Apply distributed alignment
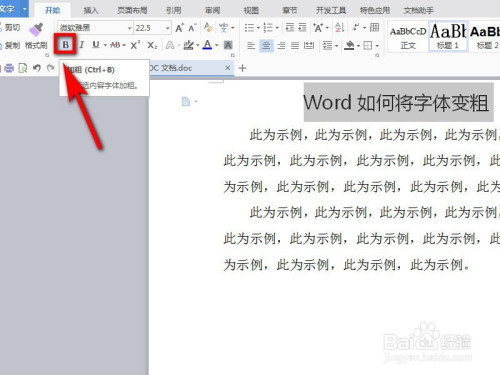The width and height of the screenshot is (500, 375). 309,45
